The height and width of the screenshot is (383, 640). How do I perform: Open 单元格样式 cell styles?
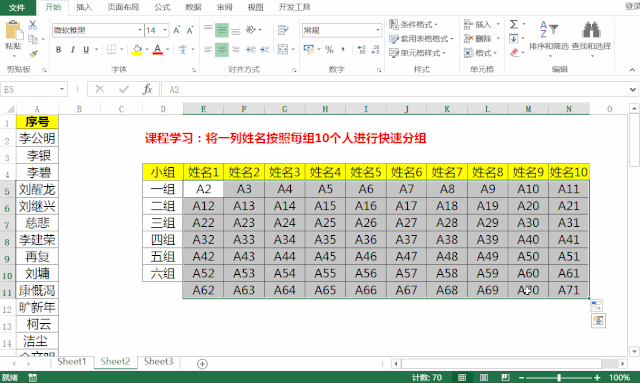coord(417,53)
